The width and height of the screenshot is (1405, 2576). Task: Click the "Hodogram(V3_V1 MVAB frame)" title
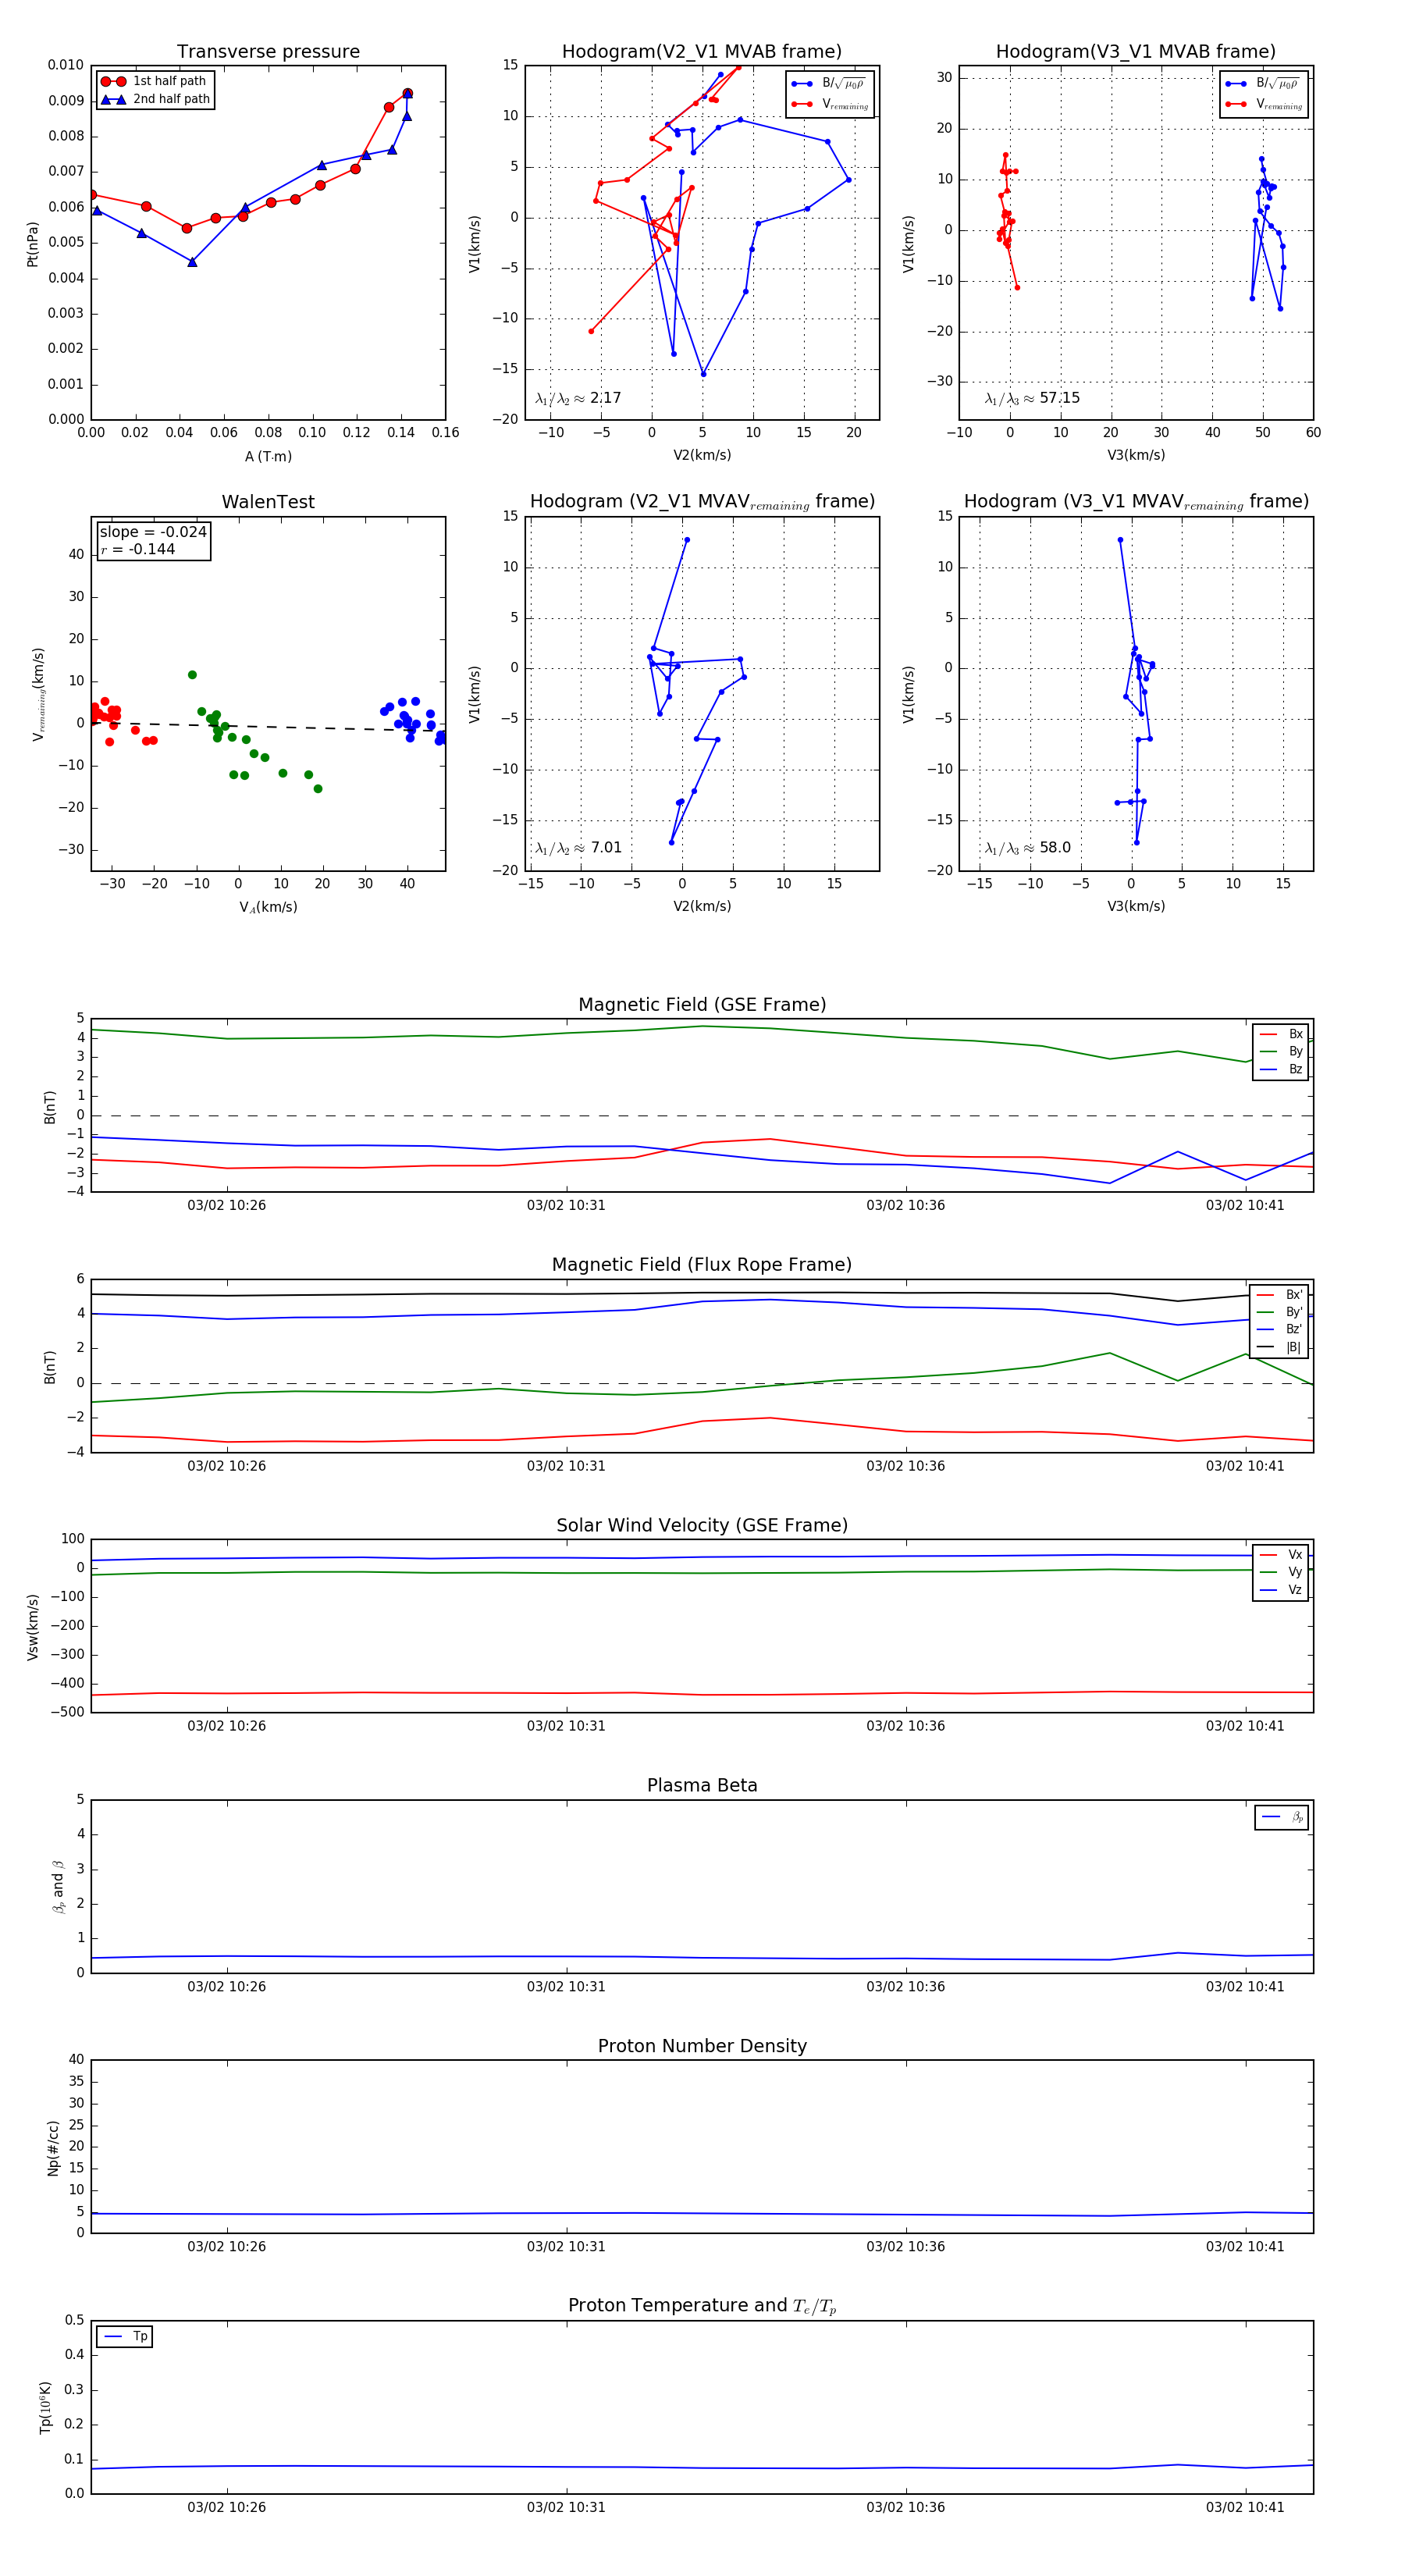coord(1136,51)
